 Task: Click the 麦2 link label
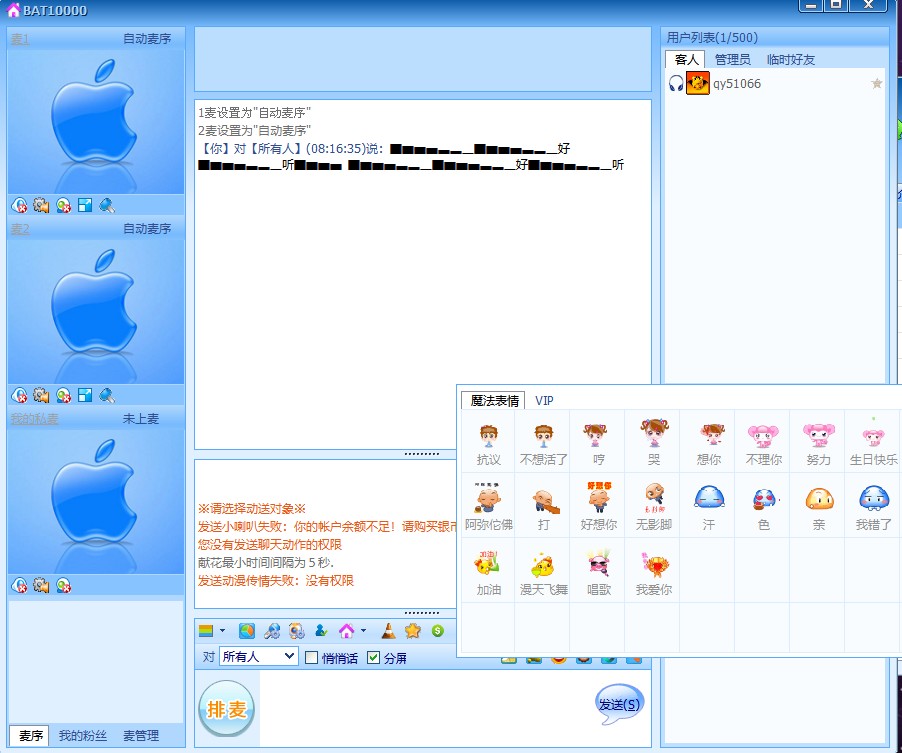(x=20, y=229)
